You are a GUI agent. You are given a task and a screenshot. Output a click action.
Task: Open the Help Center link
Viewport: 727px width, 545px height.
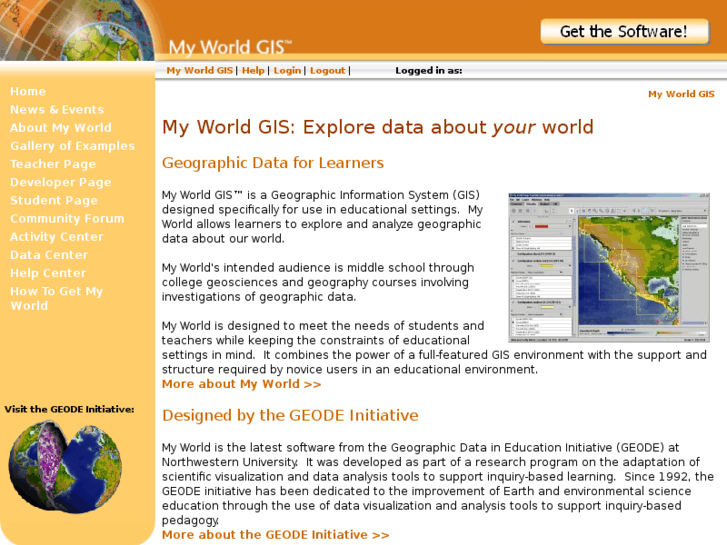click(48, 273)
